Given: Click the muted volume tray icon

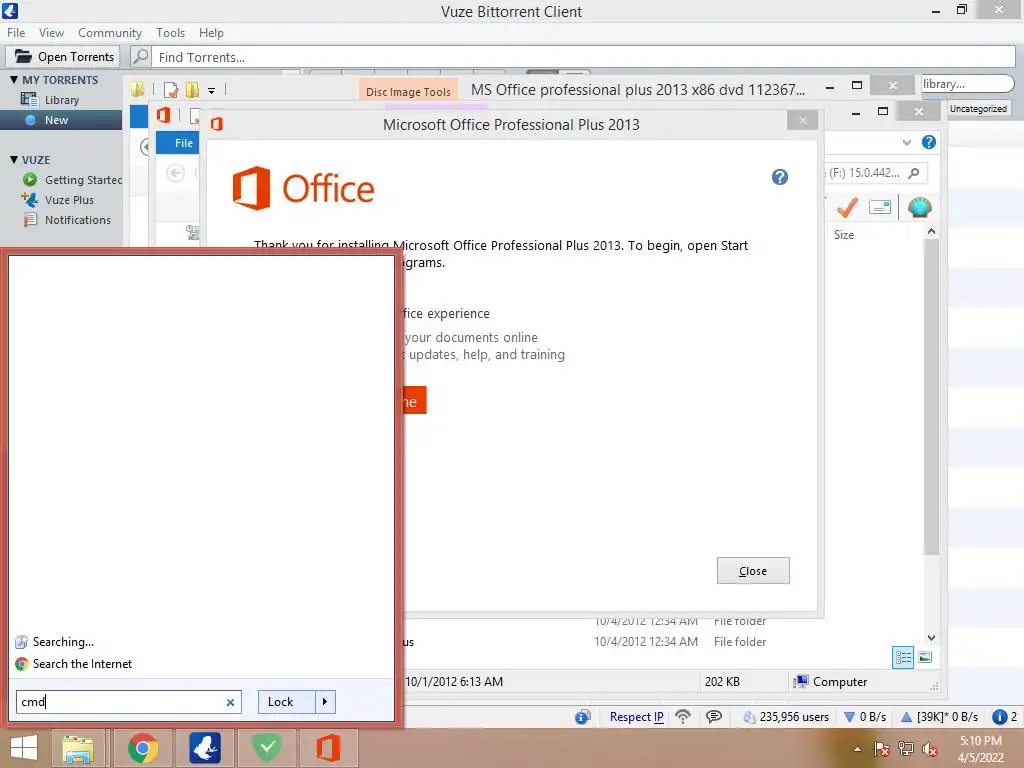Looking at the screenshot, I should (929, 749).
